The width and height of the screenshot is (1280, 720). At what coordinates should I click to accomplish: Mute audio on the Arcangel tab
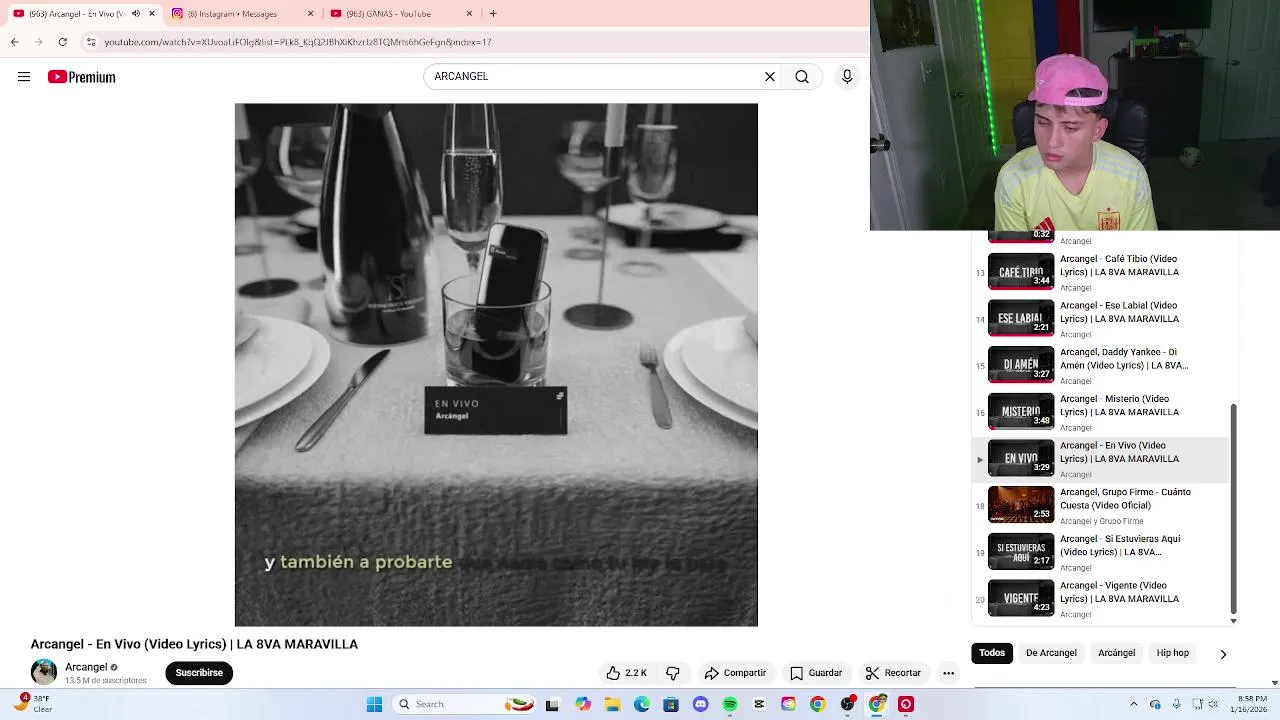coord(136,13)
